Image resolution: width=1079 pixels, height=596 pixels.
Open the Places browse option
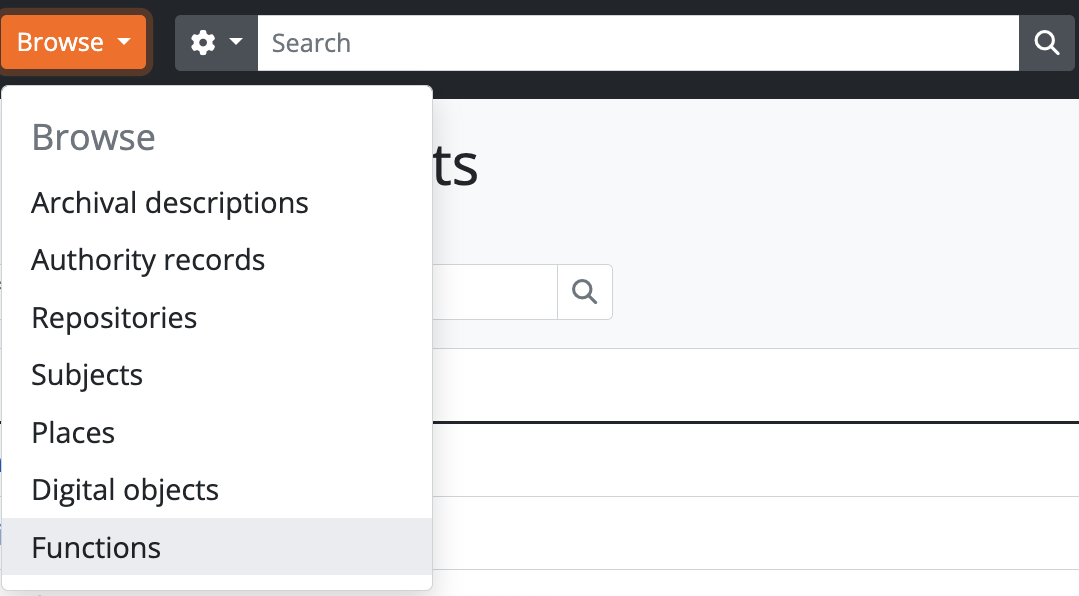point(73,433)
